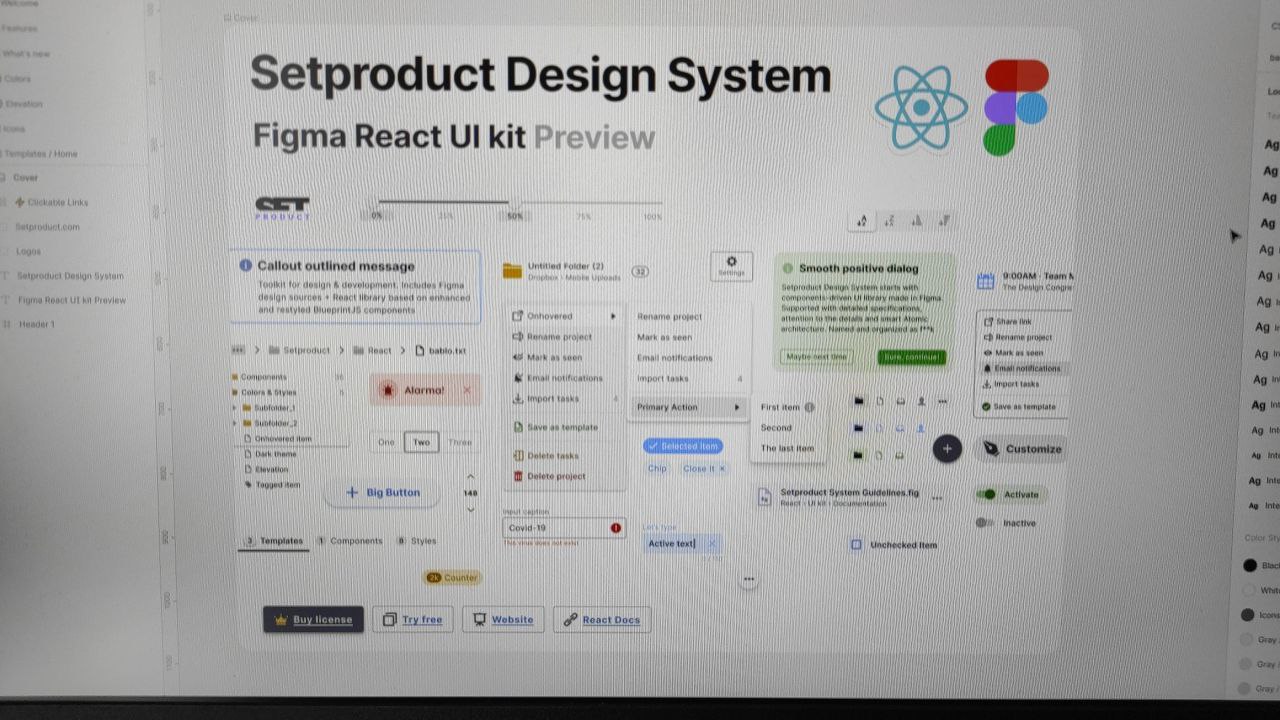Toggle the Inactive switch
Image resolution: width=1280 pixels, height=720 pixels.
click(x=985, y=522)
